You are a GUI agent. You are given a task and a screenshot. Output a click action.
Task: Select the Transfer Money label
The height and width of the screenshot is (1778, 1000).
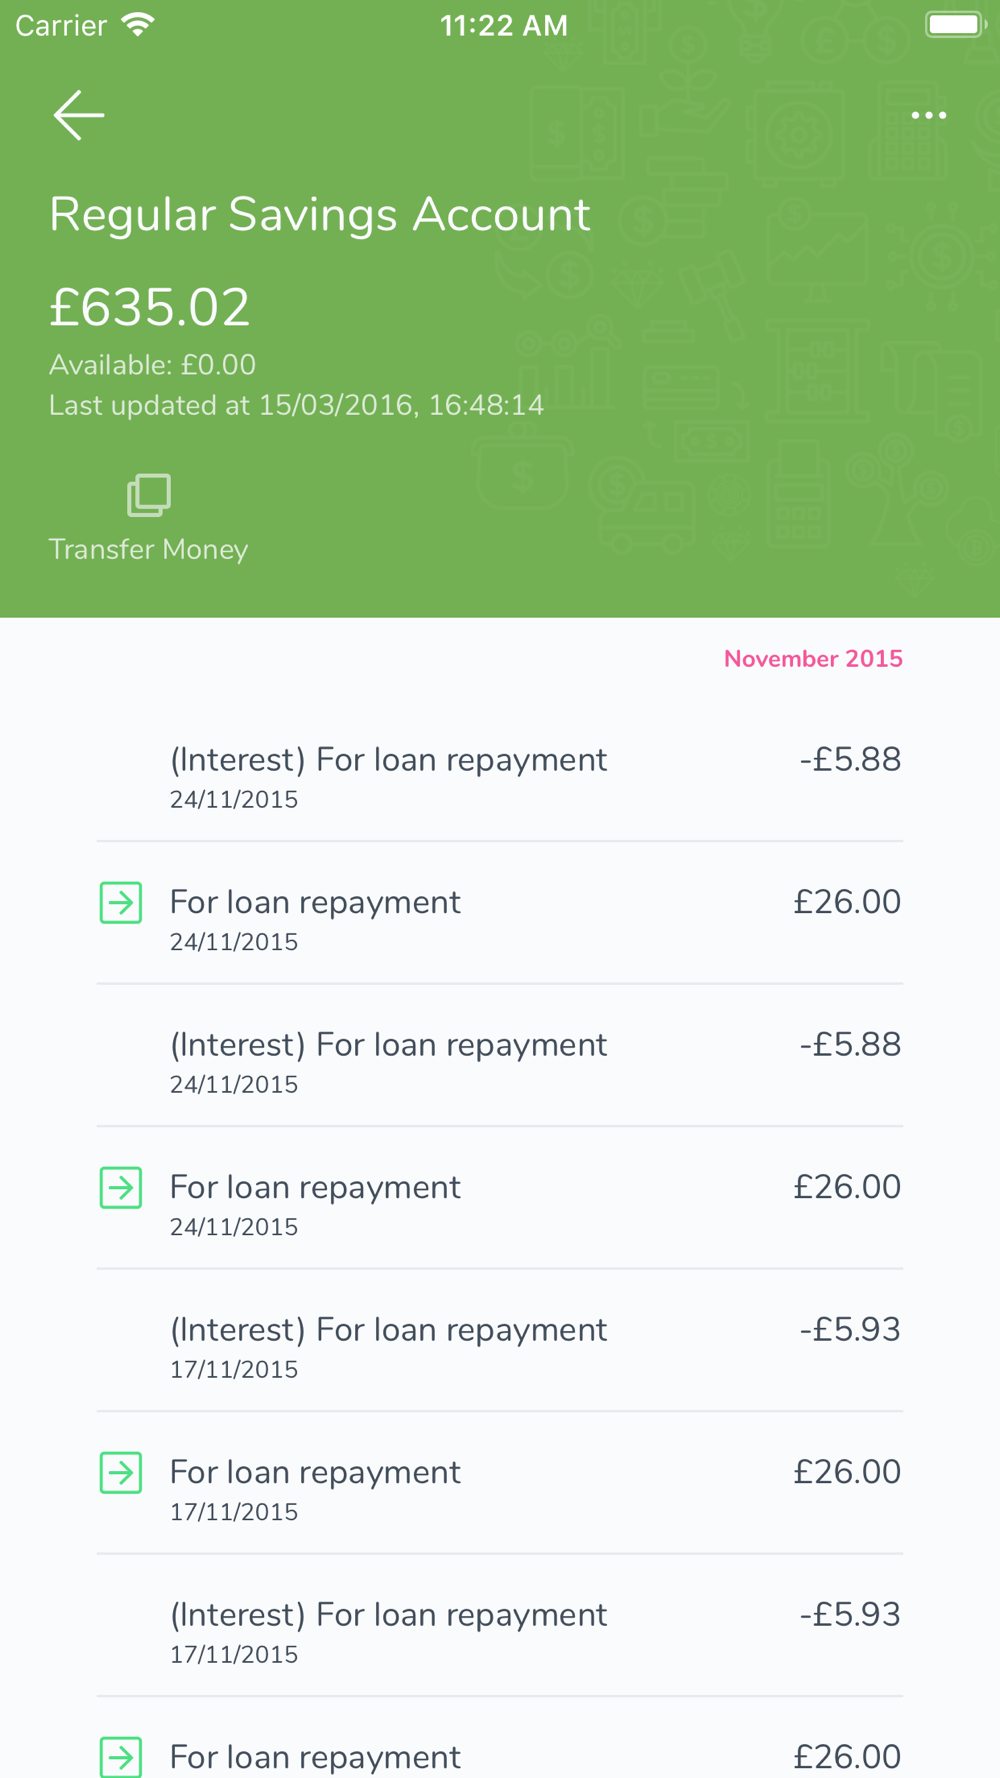click(x=148, y=549)
